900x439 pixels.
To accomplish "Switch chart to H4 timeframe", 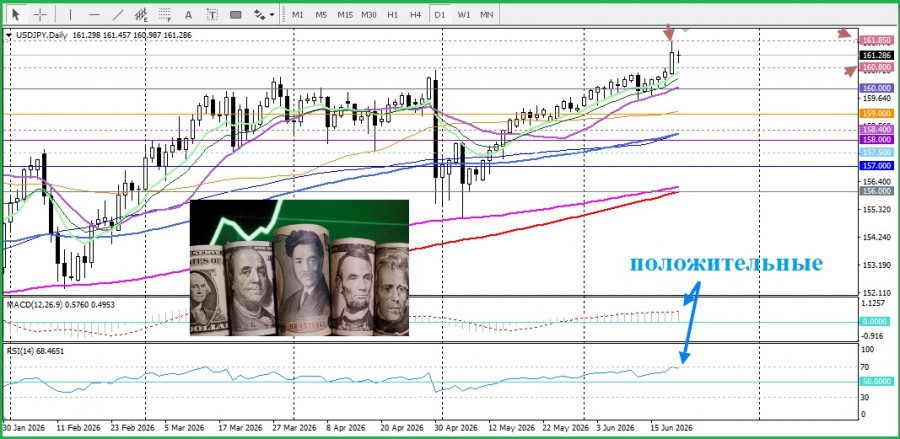I will (x=416, y=15).
